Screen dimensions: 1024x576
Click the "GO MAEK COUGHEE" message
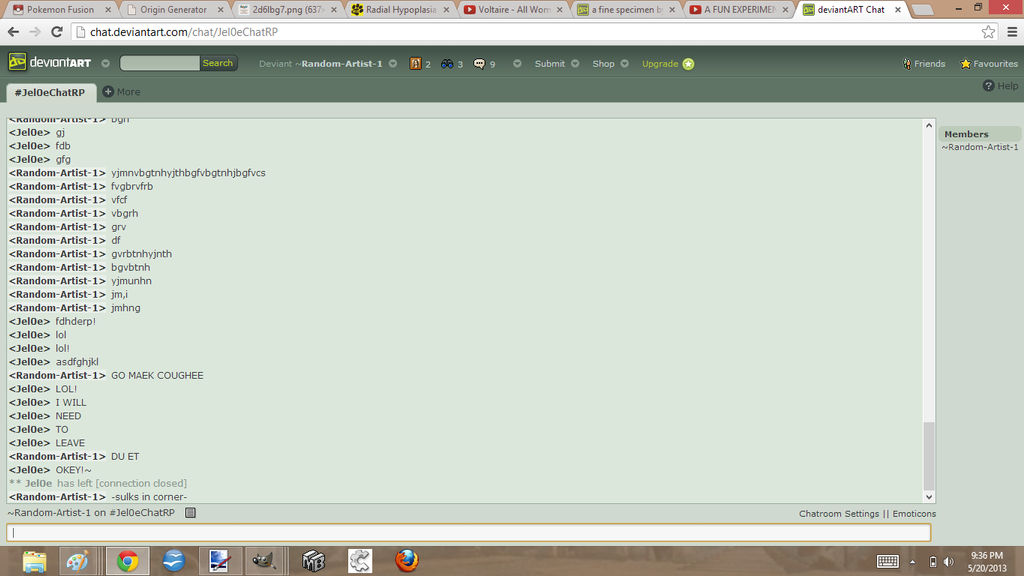[x=157, y=376]
